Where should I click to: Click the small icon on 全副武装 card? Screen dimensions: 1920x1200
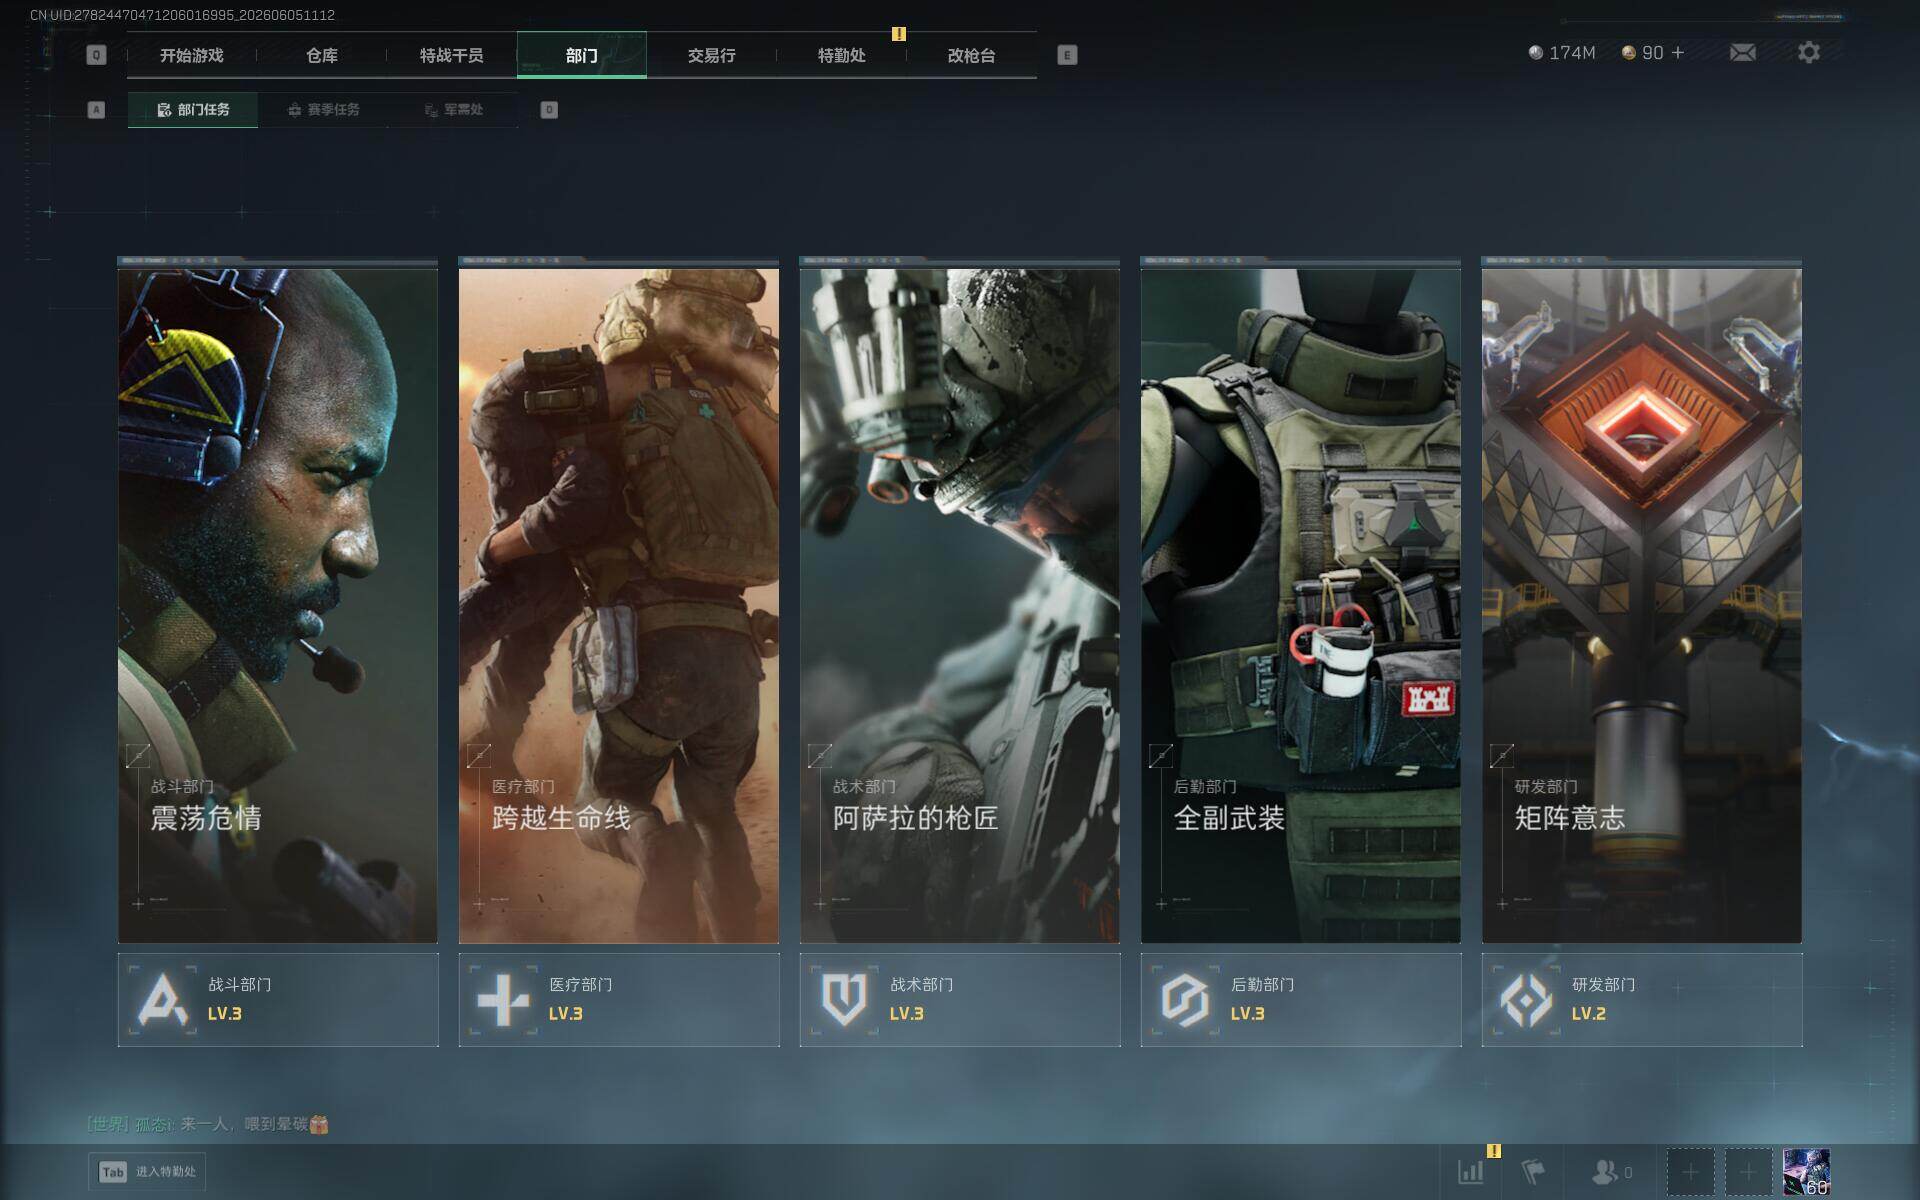1161,756
